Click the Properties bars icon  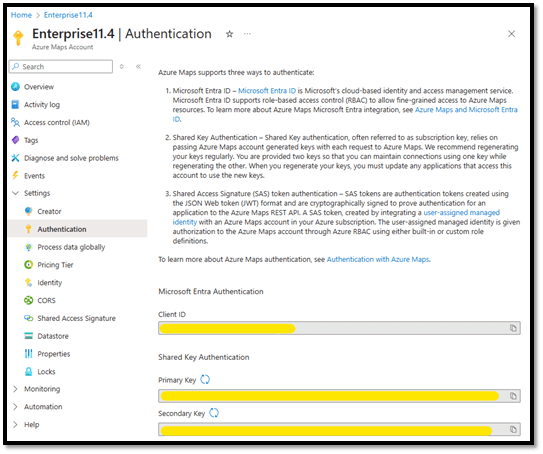[29, 354]
